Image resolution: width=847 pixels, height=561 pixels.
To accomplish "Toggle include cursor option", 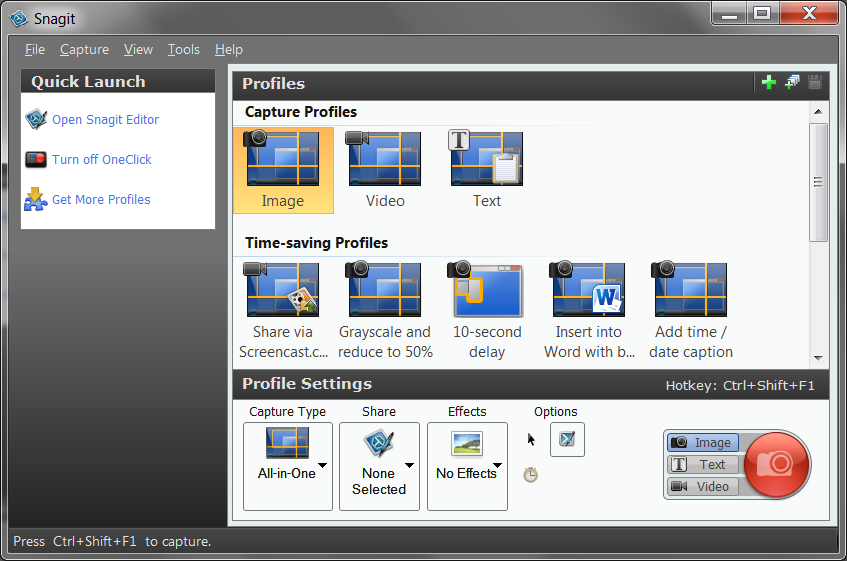I will click(531, 440).
